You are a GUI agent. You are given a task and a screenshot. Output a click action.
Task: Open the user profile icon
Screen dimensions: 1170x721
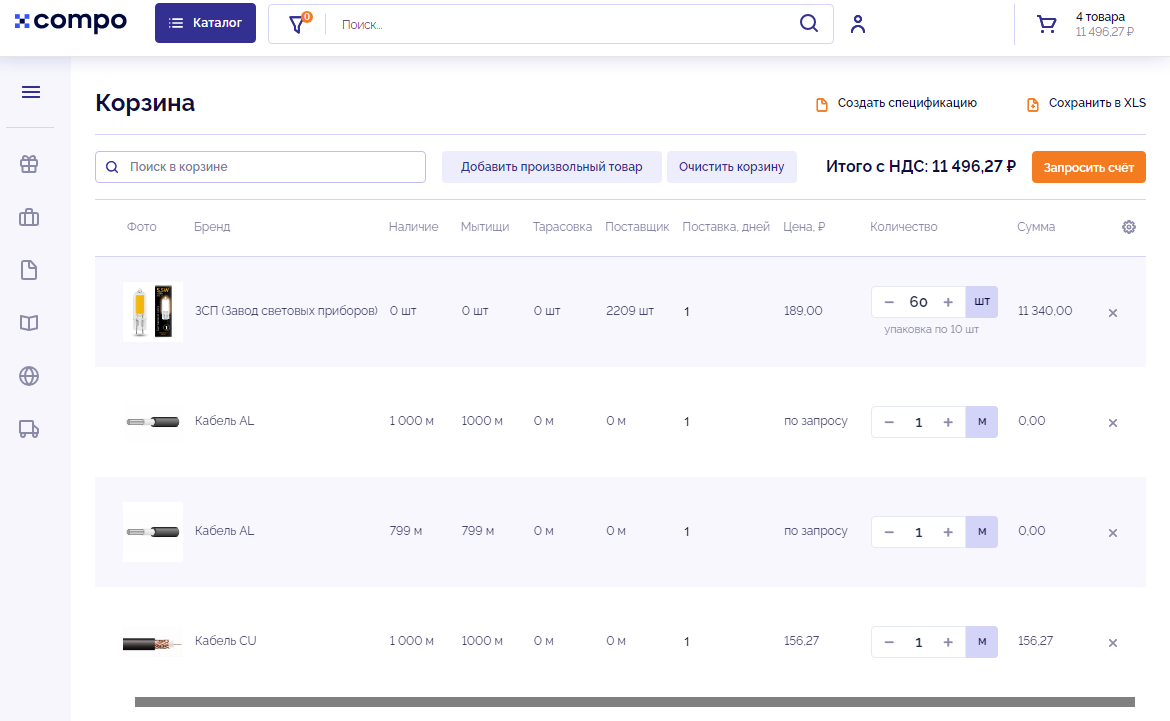pos(858,24)
